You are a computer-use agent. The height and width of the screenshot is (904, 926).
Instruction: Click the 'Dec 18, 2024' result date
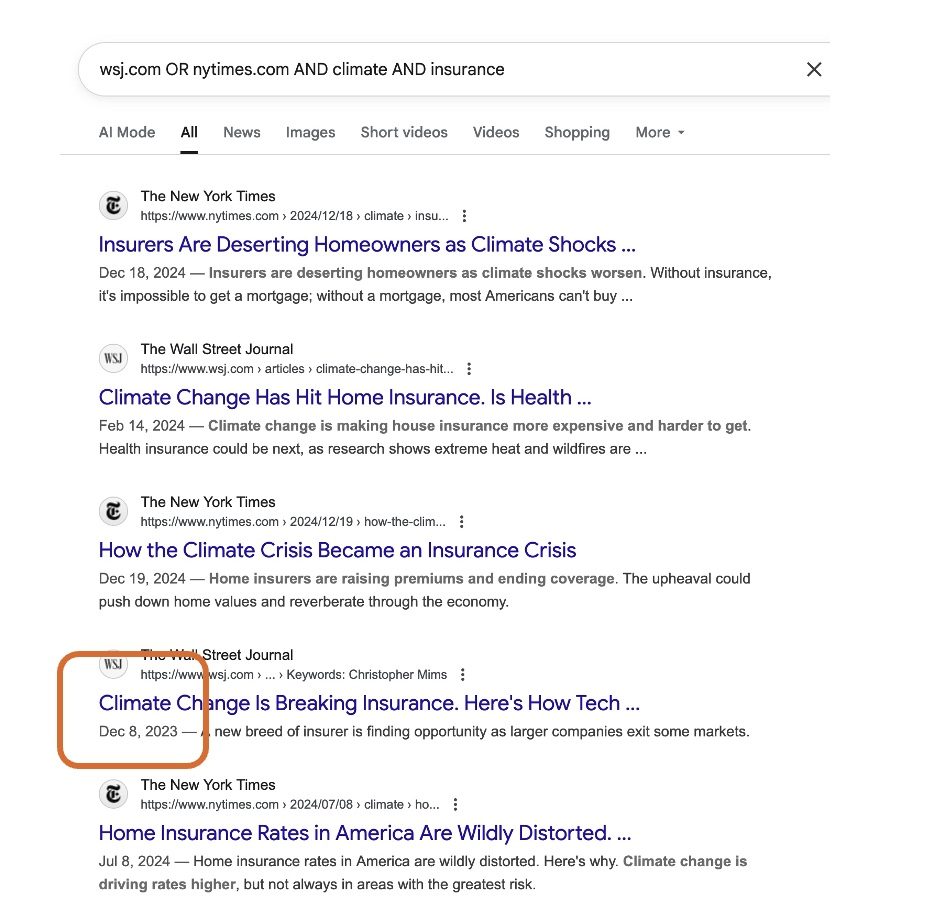pos(142,273)
